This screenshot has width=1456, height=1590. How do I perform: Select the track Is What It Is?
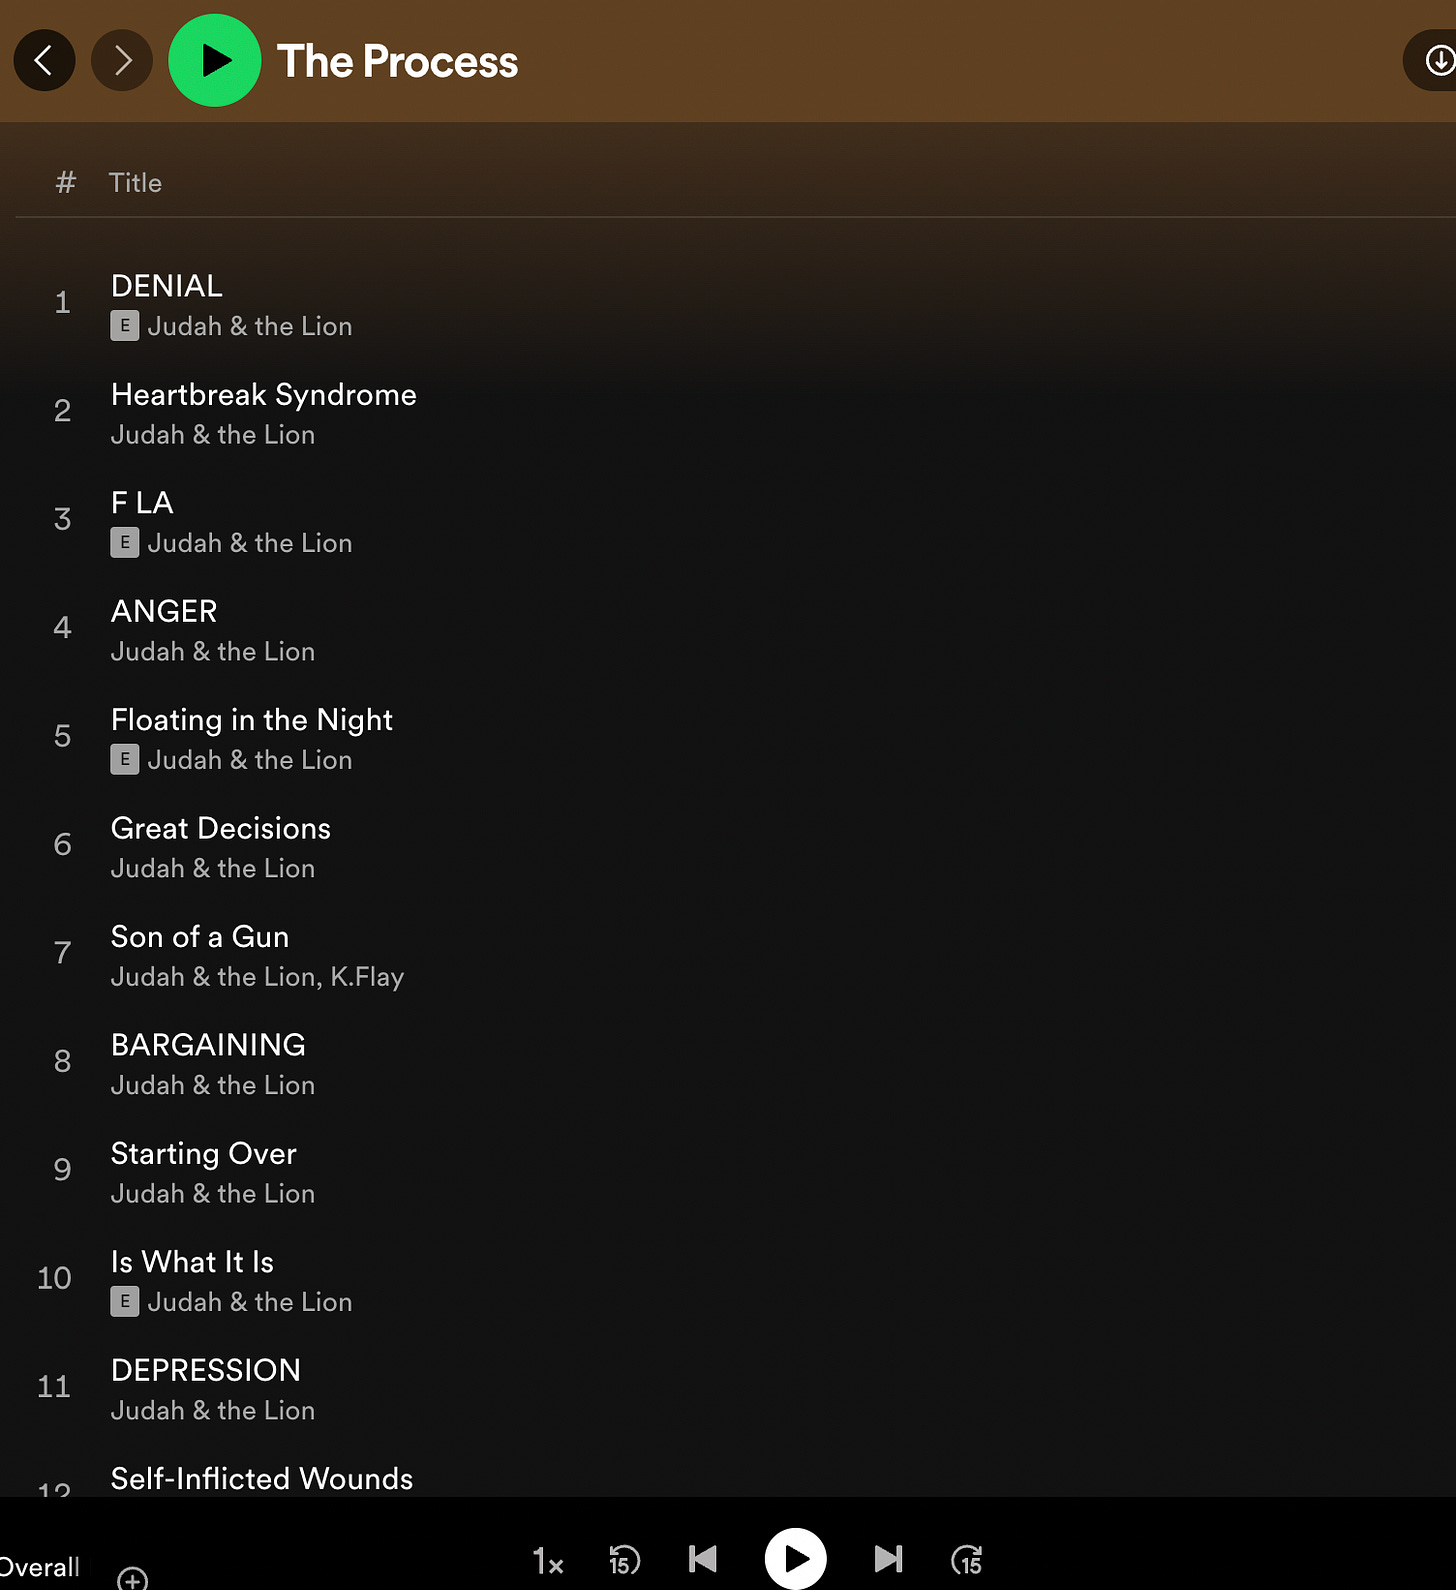click(x=192, y=1262)
